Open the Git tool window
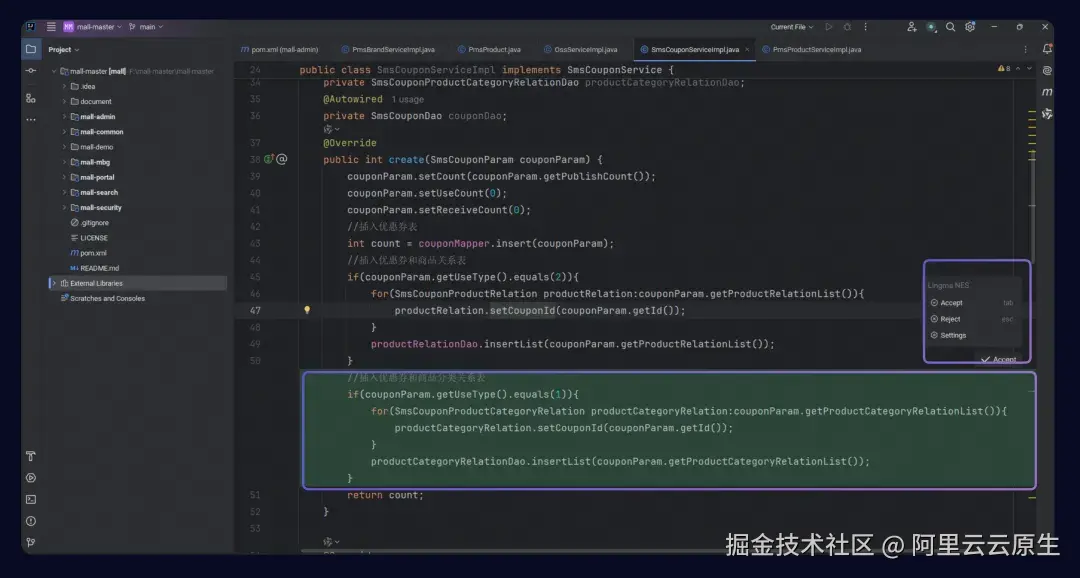This screenshot has height=578, width=1080. tap(30, 543)
